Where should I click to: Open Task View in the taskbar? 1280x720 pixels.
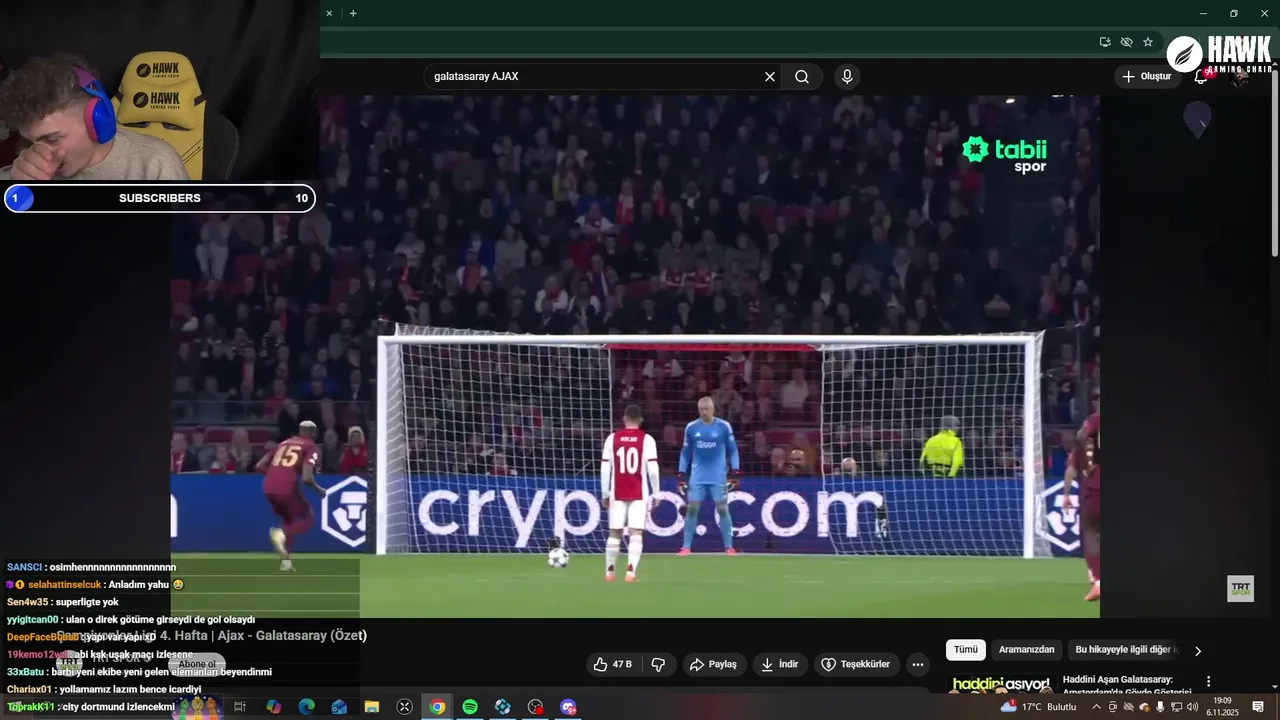(240, 707)
